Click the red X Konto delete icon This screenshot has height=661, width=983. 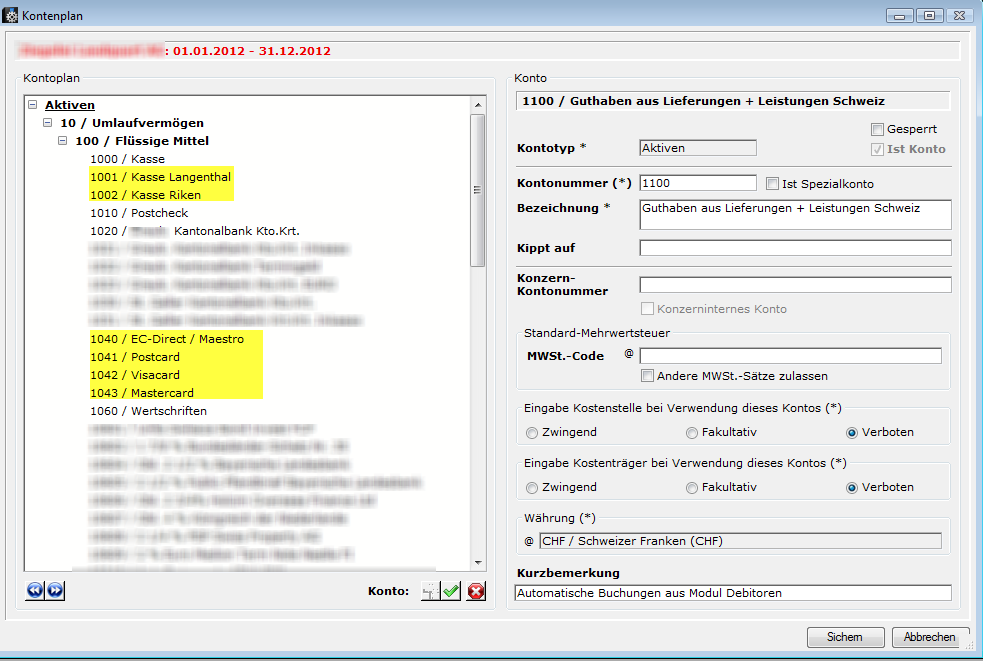(x=476, y=592)
